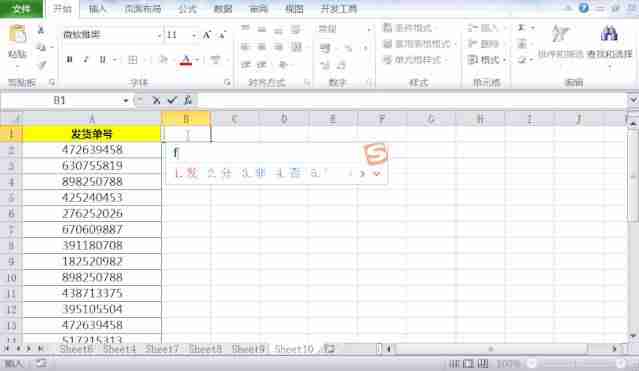This screenshot has width=639, height=371.
Task: Toggle Wrap Text icon
Action: (x=296, y=29)
